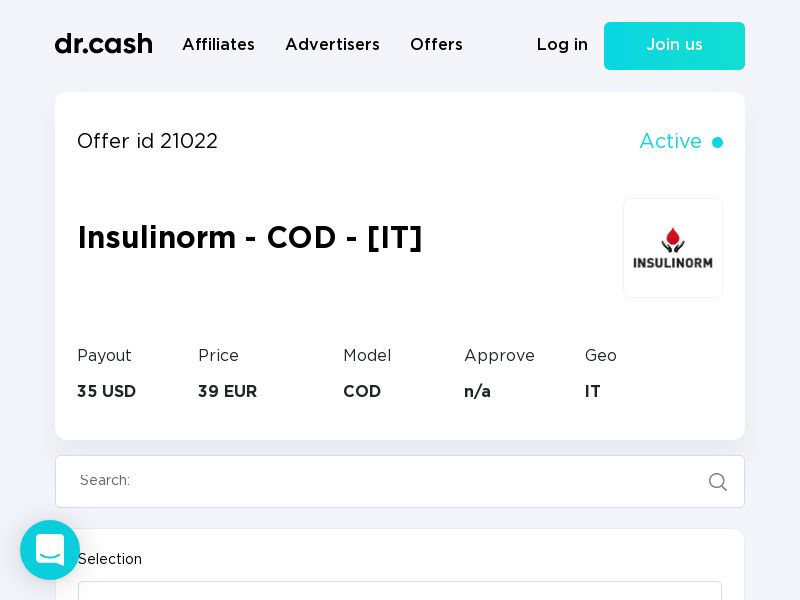Click the n/a approve value
Screen dimensions: 800x600
477,391
